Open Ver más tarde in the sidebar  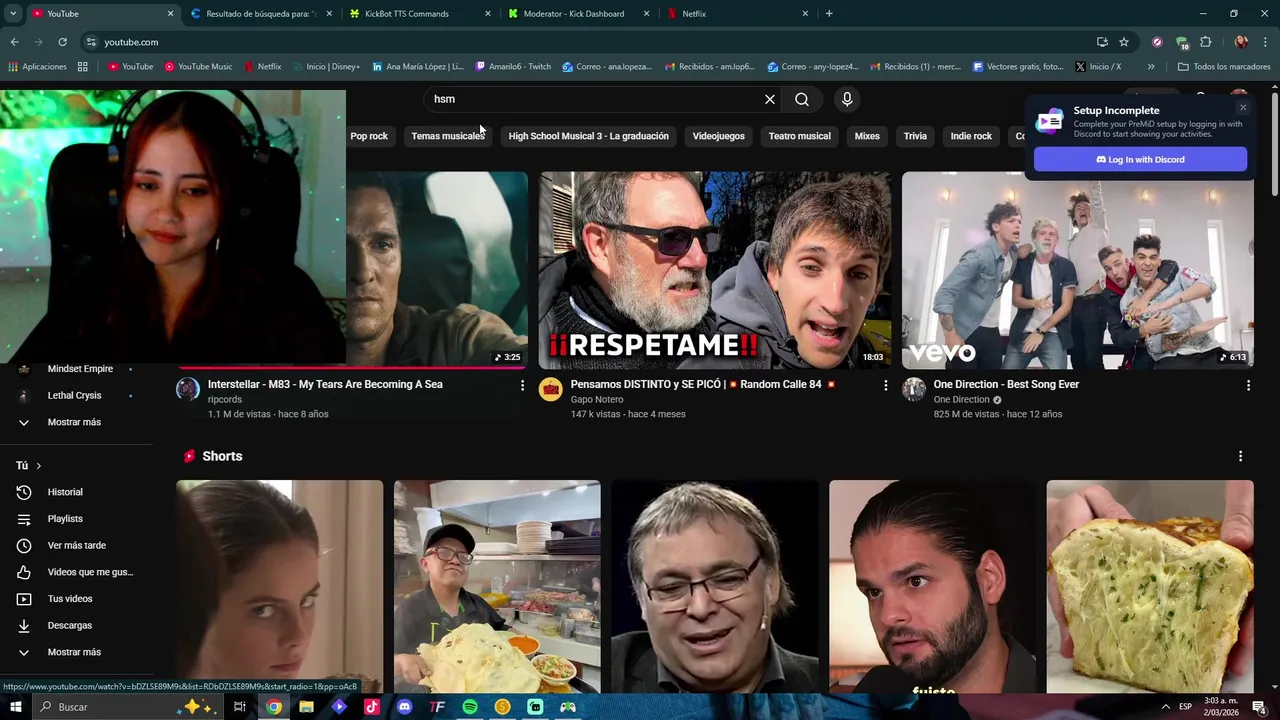coord(76,546)
